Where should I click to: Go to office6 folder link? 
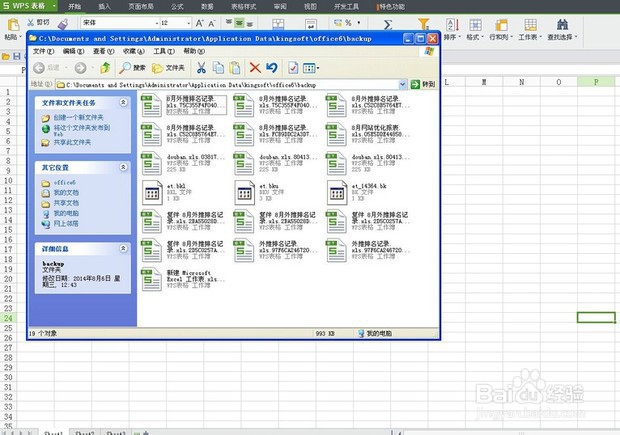[x=59, y=183]
